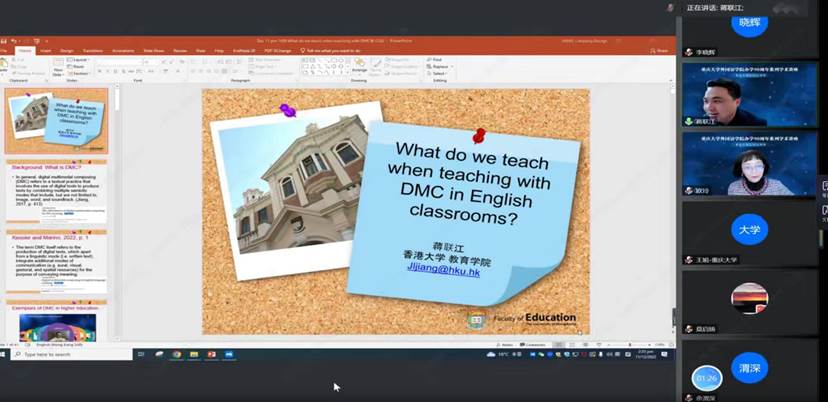Open Google Chrome from the taskbar

point(176,354)
